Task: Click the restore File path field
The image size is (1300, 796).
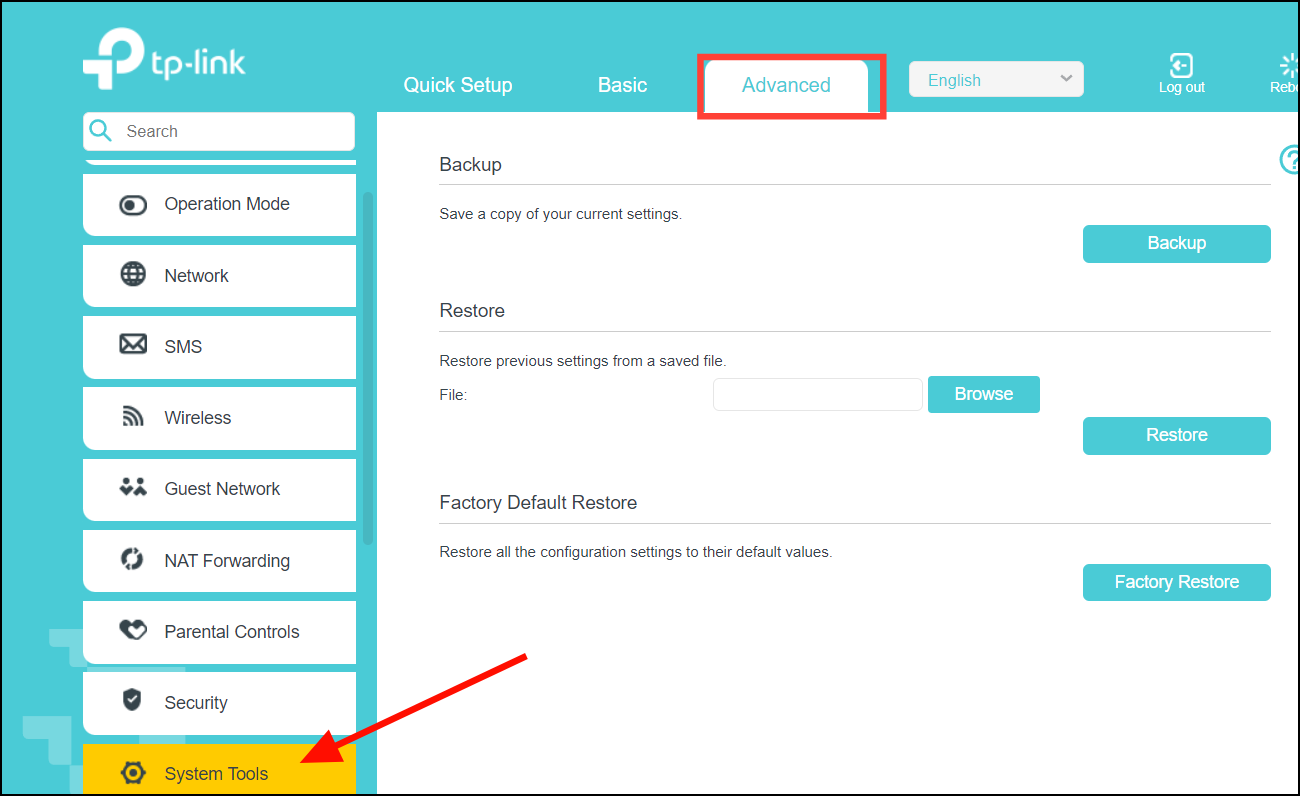Action: pyautogui.click(x=818, y=394)
